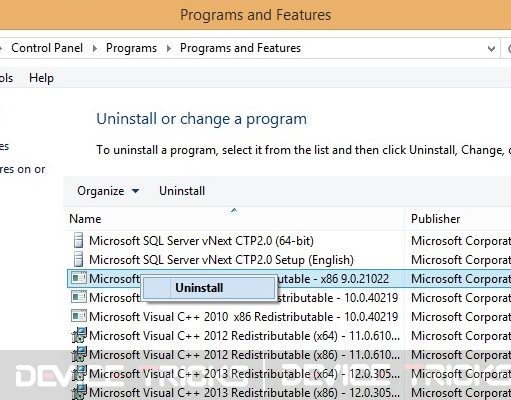The image size is (511, 400).
Task: Expand the arrow after Control Panel breadcrumb
Action: pyautogui.click(x=95, y=49)
